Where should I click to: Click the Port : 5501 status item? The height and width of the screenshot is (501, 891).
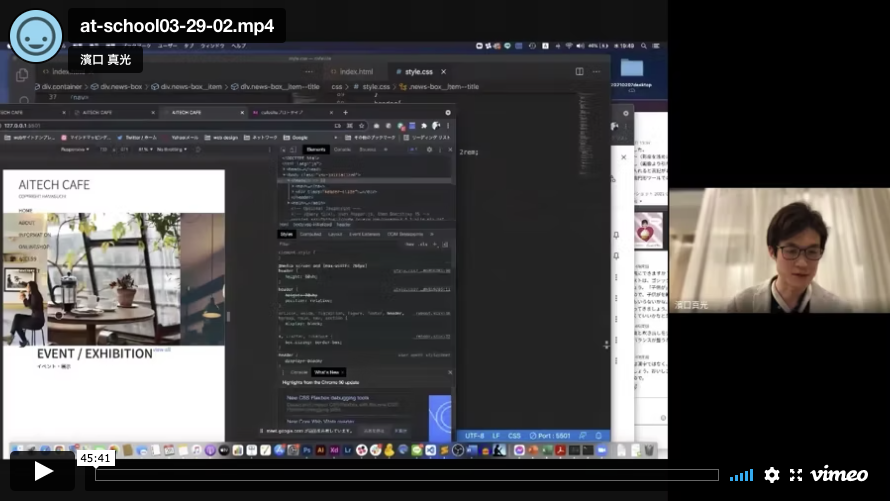point(549,436)
